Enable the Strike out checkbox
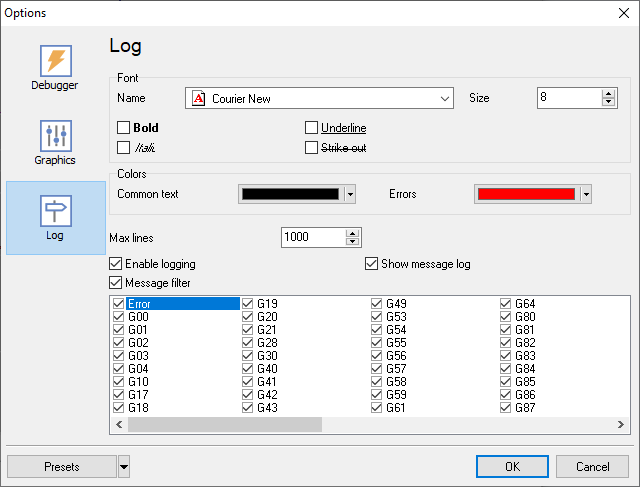Viewport: 640px width, 487px height. (311, 147)
